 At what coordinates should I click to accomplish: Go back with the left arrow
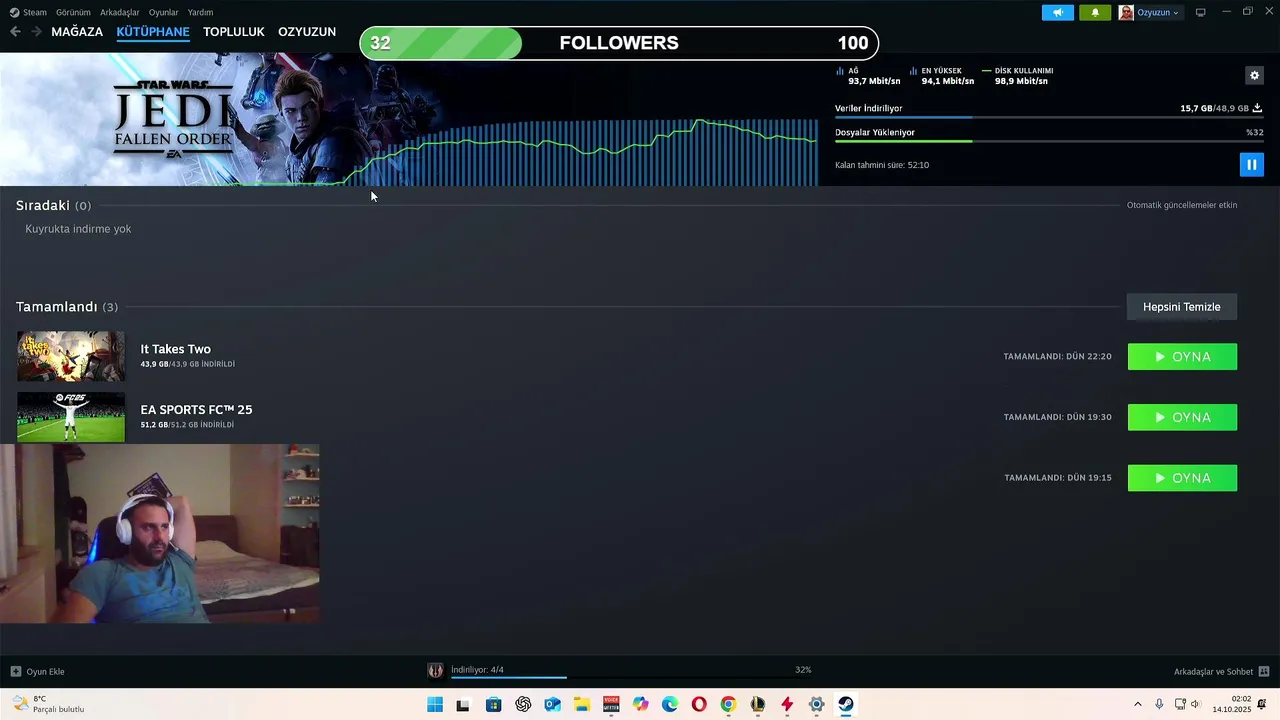click(15, 32)
